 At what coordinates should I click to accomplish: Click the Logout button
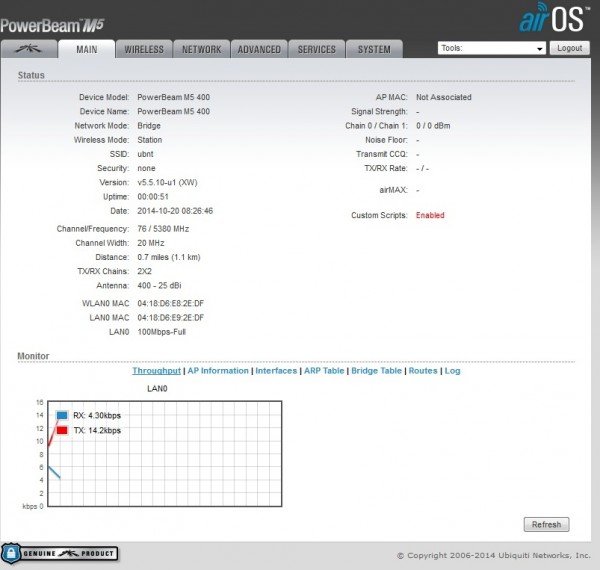(x=569, y=48)
